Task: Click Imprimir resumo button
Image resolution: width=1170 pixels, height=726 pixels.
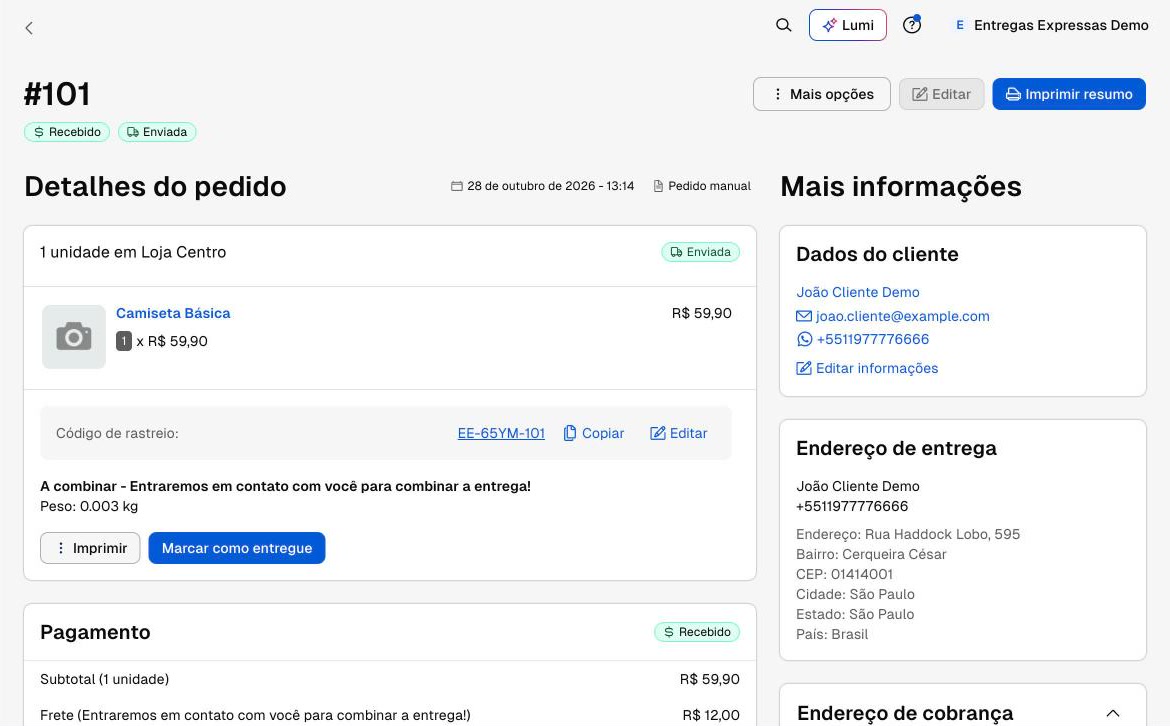Action: pyautogui.click(x=1069, y=94)
